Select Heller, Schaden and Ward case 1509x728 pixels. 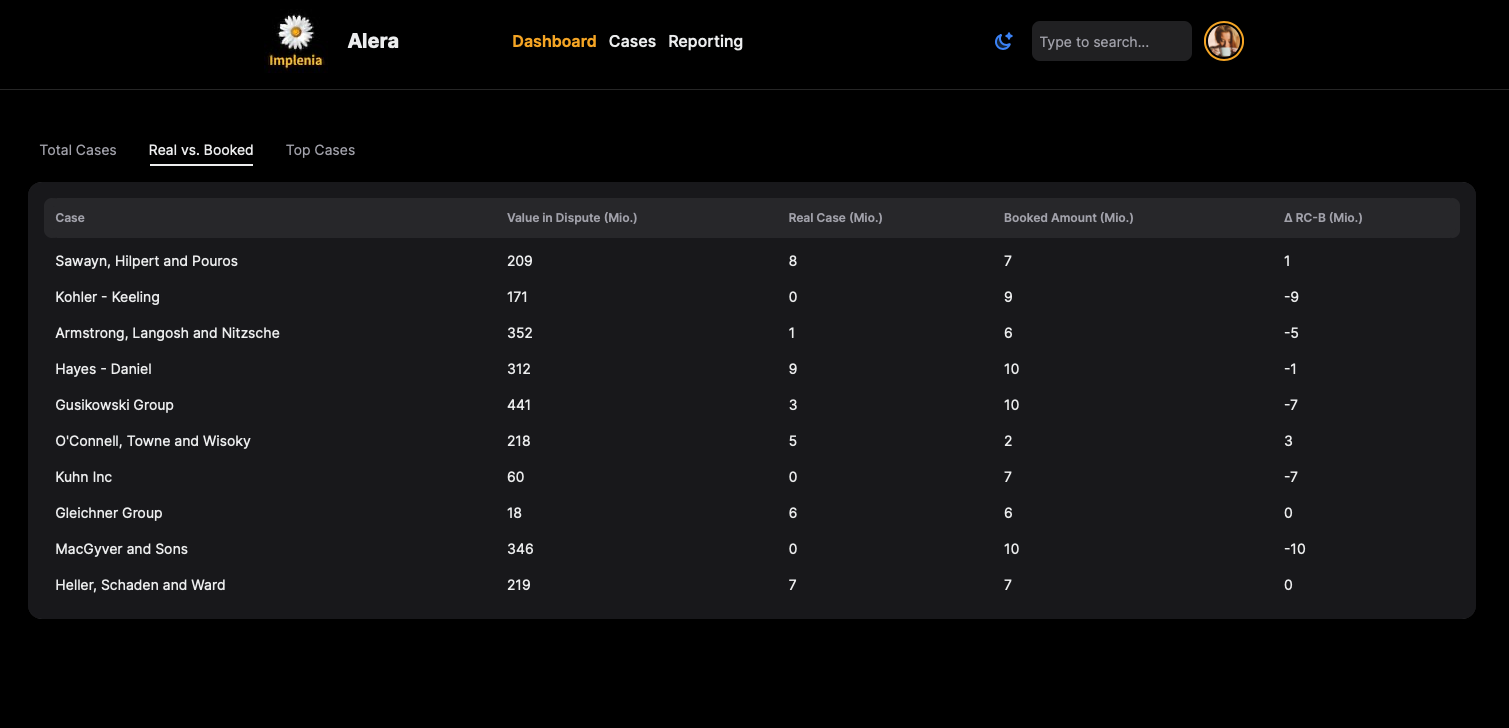pos(140,585)
